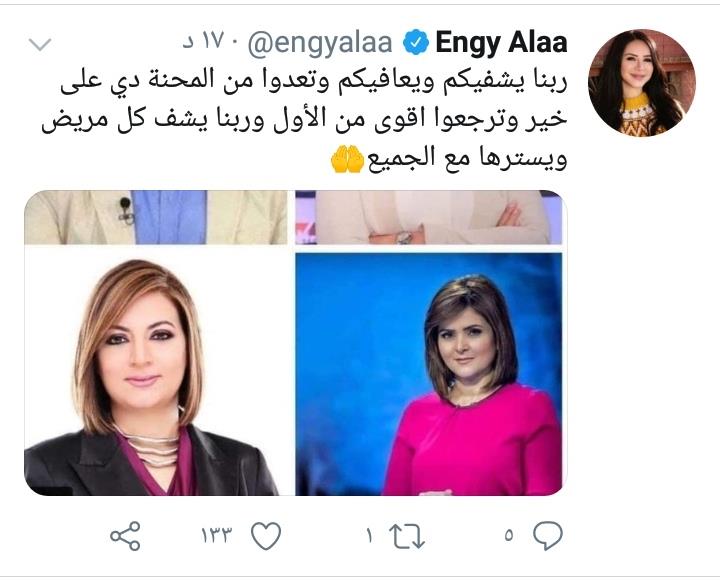Image resolution: width=720 pixels, height=581 pixels.
Task: Open the photo of woman in pink top
Action: [x=428, y=374]
